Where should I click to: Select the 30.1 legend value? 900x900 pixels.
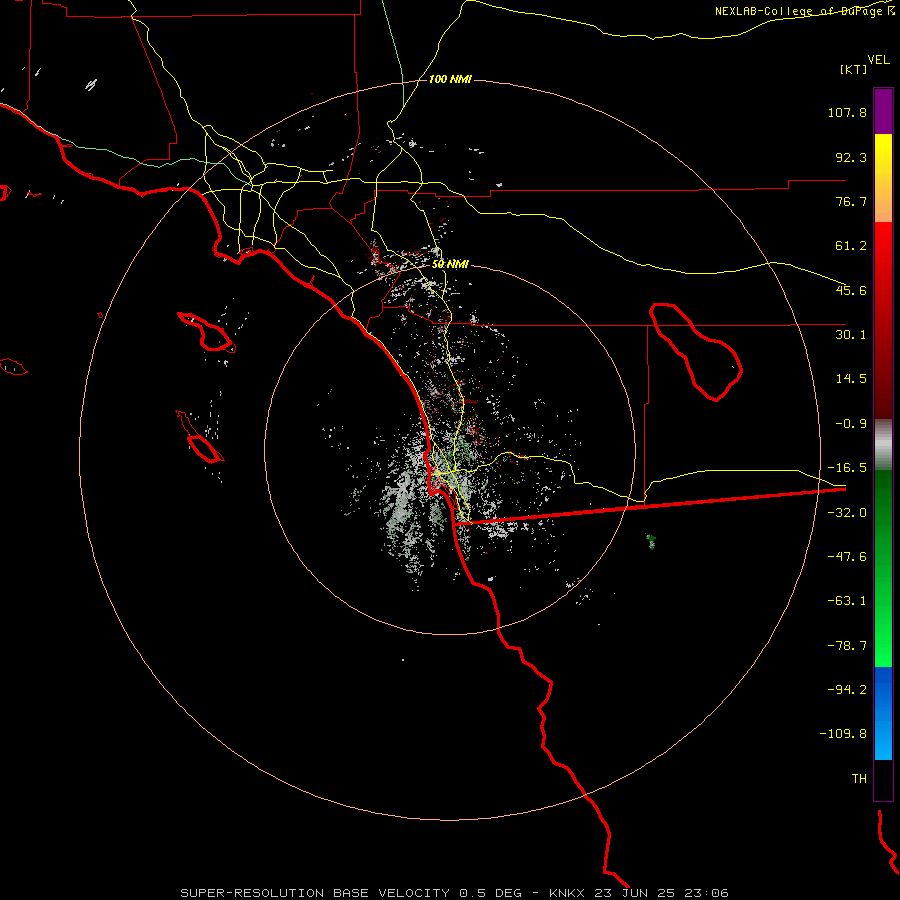click(851, 335)
